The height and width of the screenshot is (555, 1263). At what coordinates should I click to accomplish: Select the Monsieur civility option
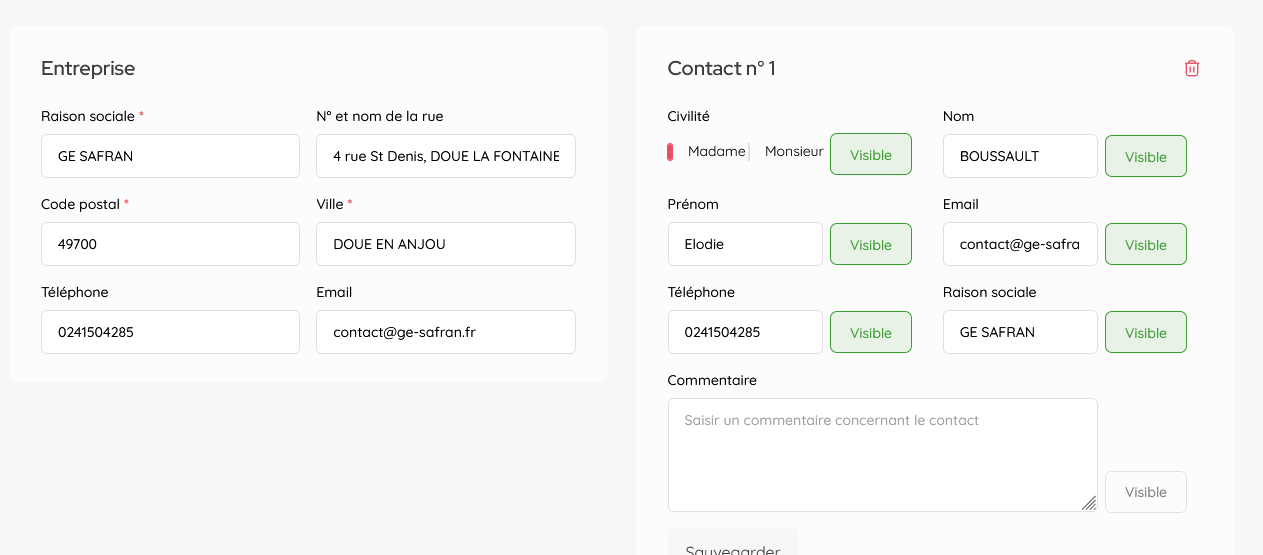[x=793, y=152]
